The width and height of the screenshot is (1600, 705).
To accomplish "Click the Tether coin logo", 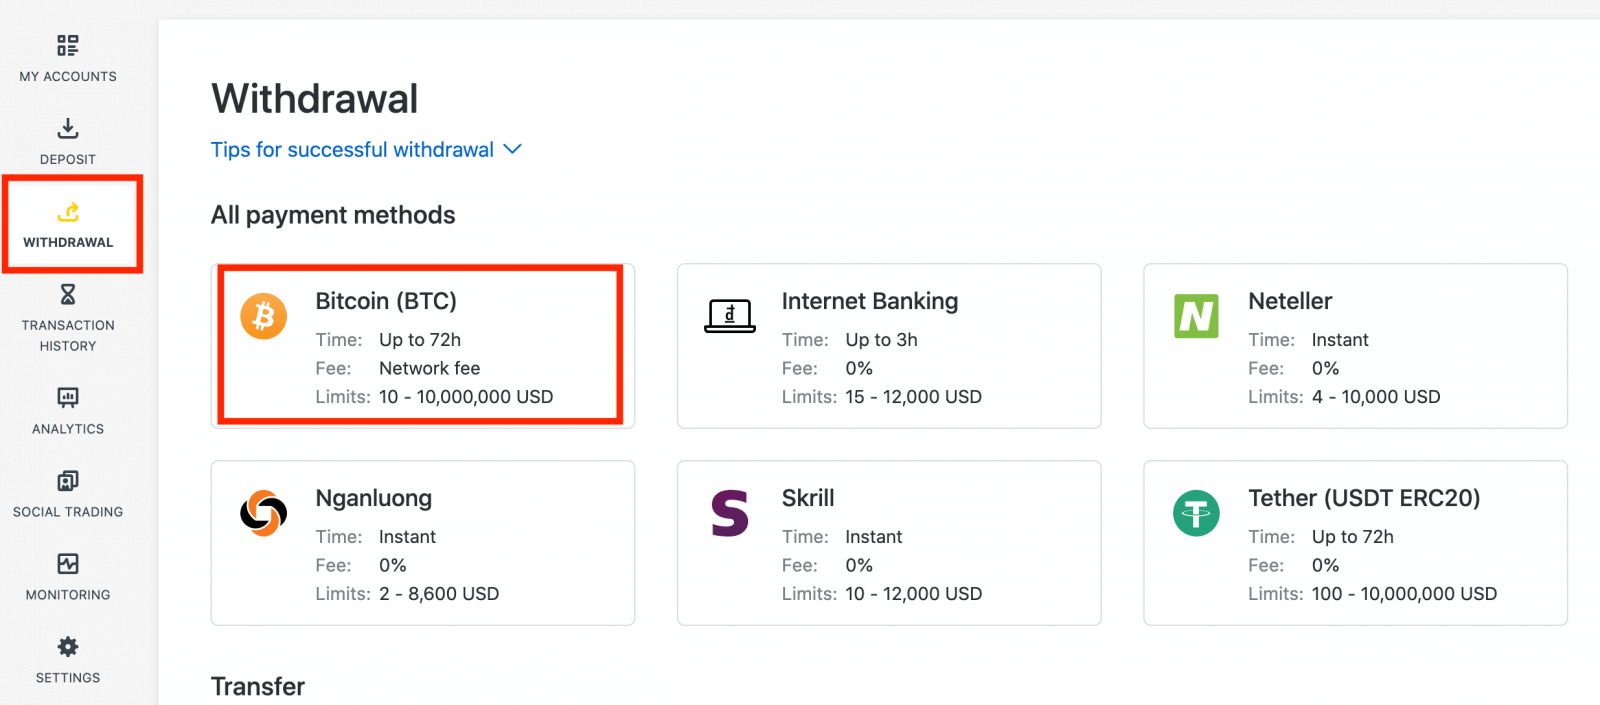I will click(x=1197, y=512).
